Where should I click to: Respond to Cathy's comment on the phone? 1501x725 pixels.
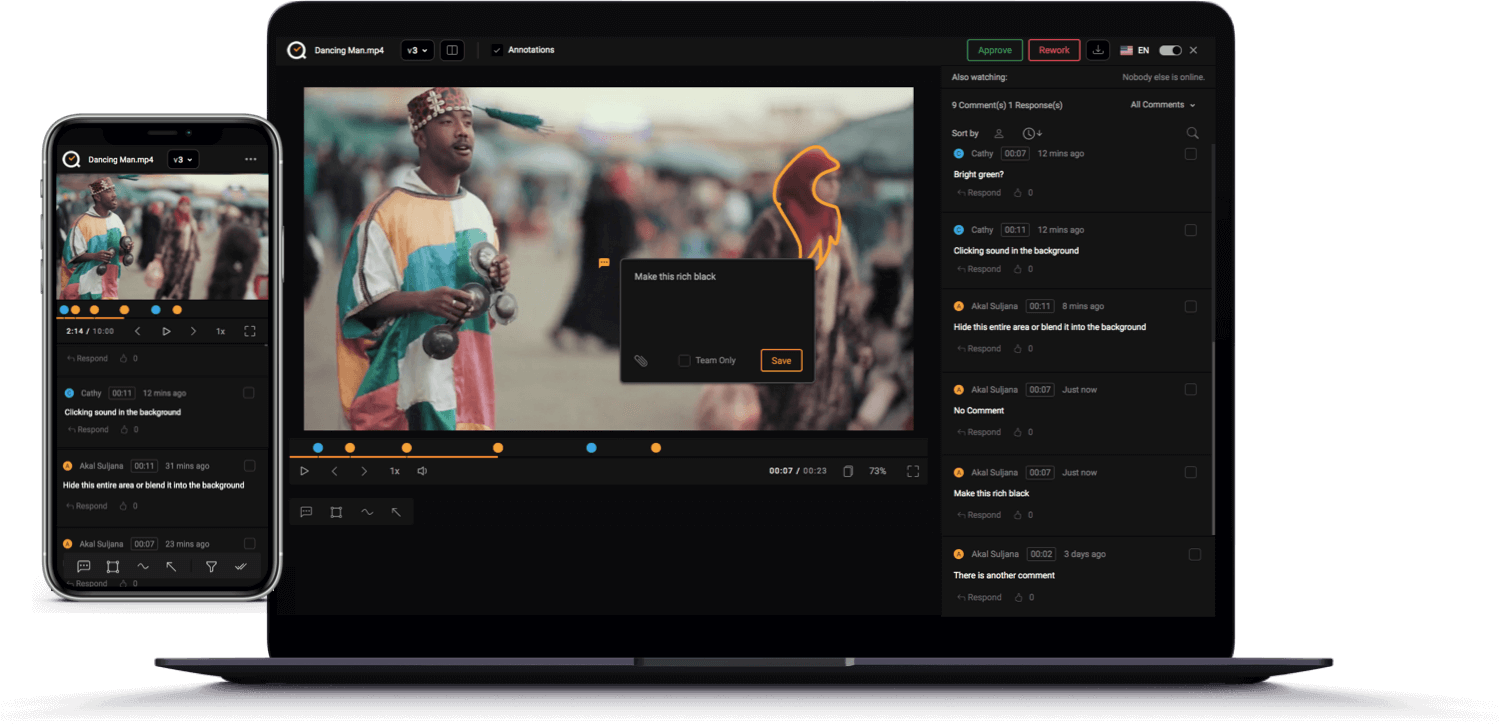(x=88, y=430)
